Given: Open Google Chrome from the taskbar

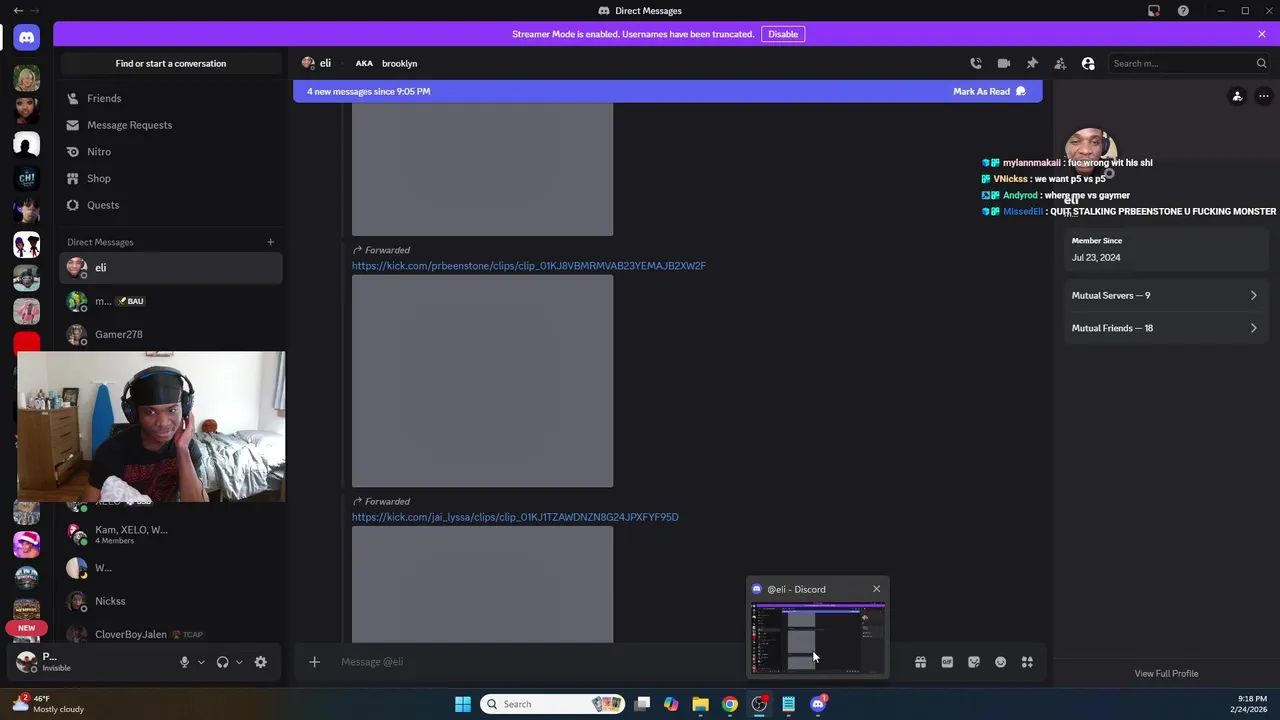Looking at the screenshot, I should tap(730, 704).
